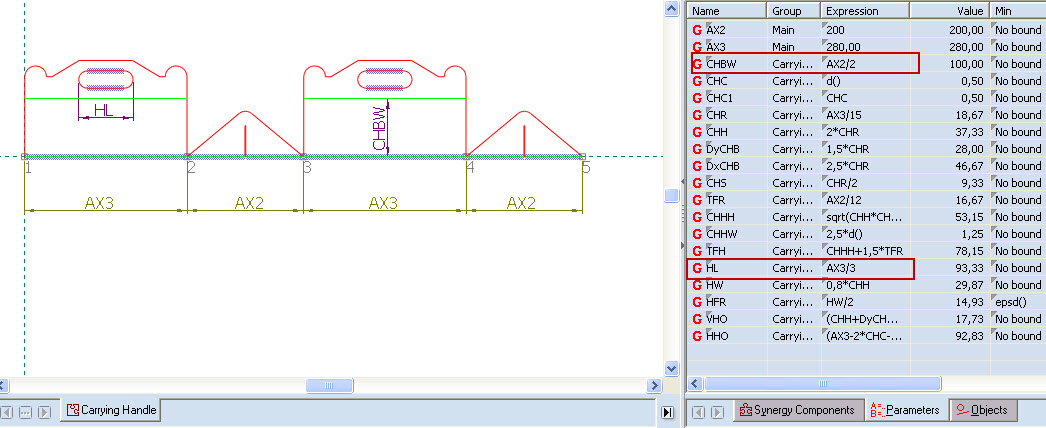Click the G icon next to AX2
Image resolution: width=1046 pixels, height=428 pixels.
[x=697, y=30]
